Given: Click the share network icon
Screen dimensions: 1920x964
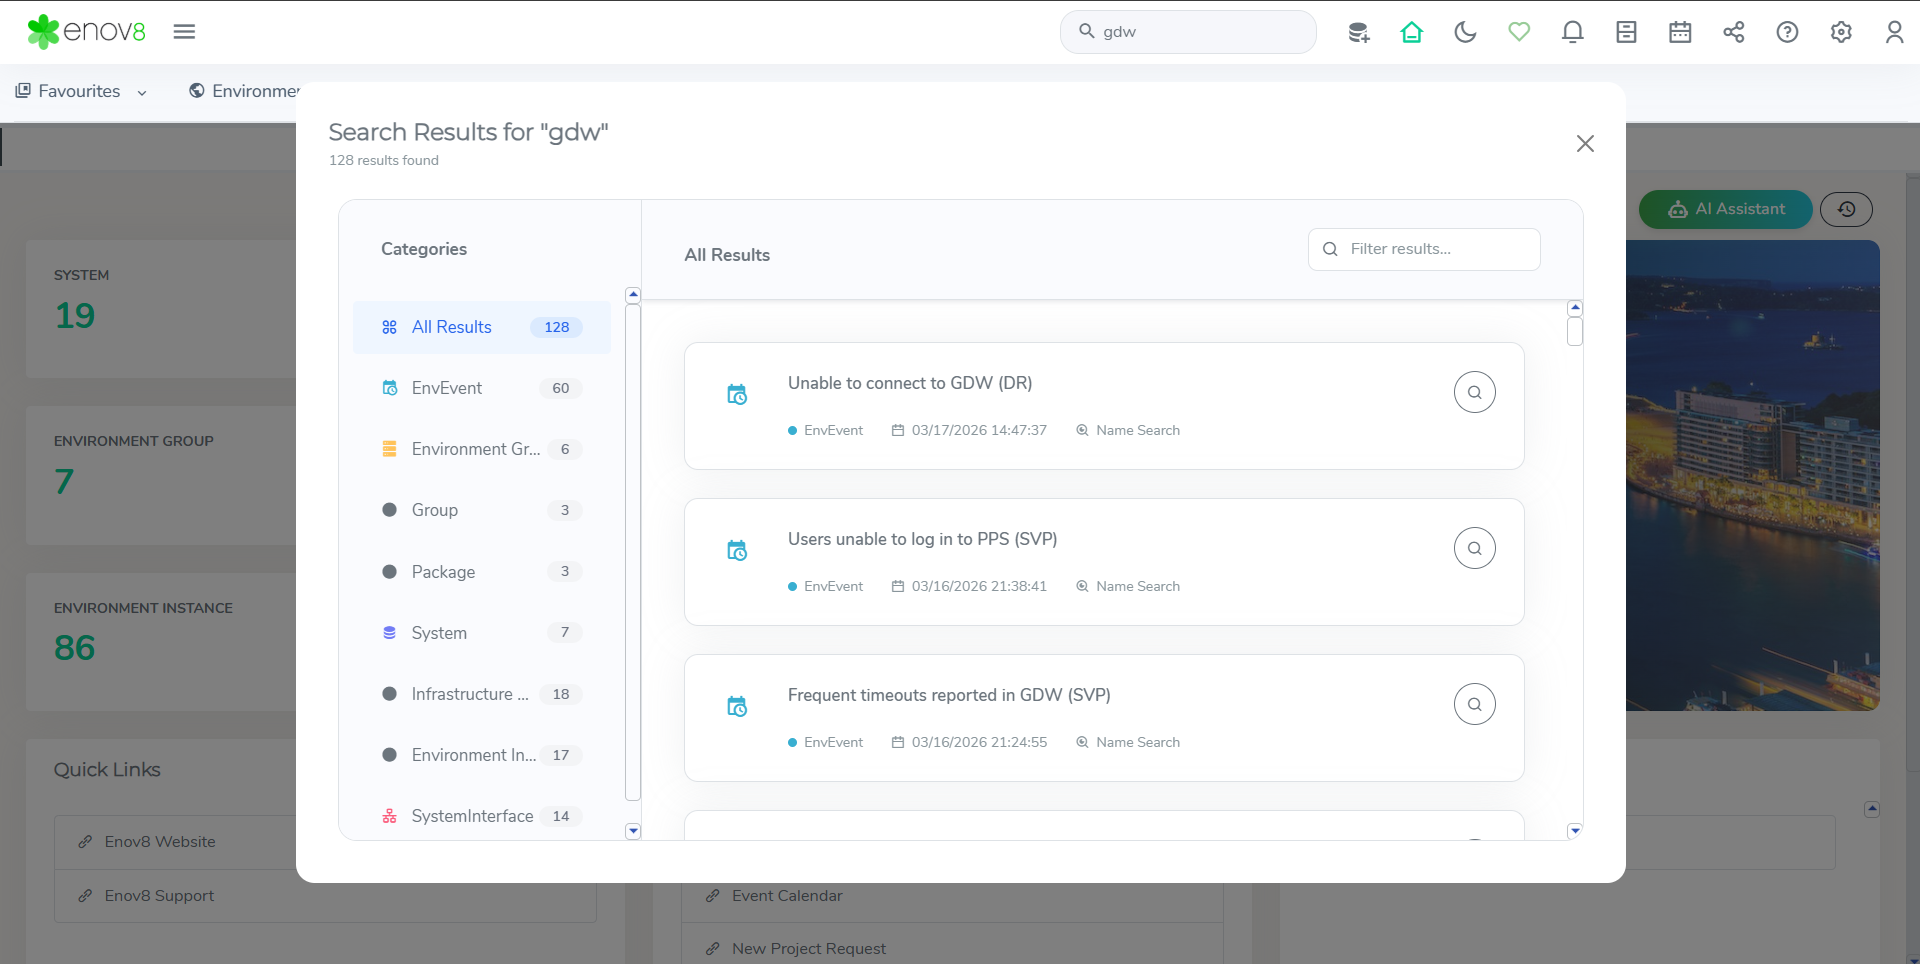Looking at the screenshot, I should [1733, 32].
